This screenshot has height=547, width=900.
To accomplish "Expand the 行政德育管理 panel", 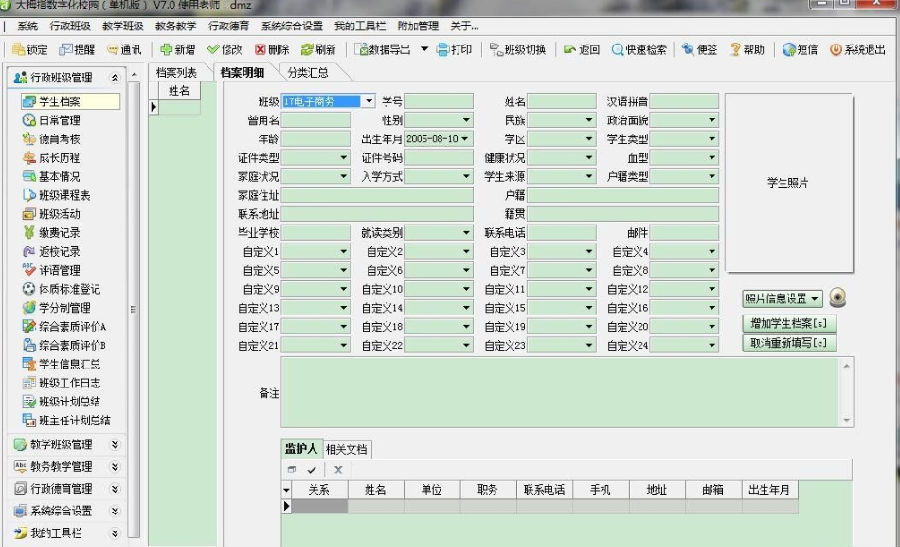I will 115,488.
